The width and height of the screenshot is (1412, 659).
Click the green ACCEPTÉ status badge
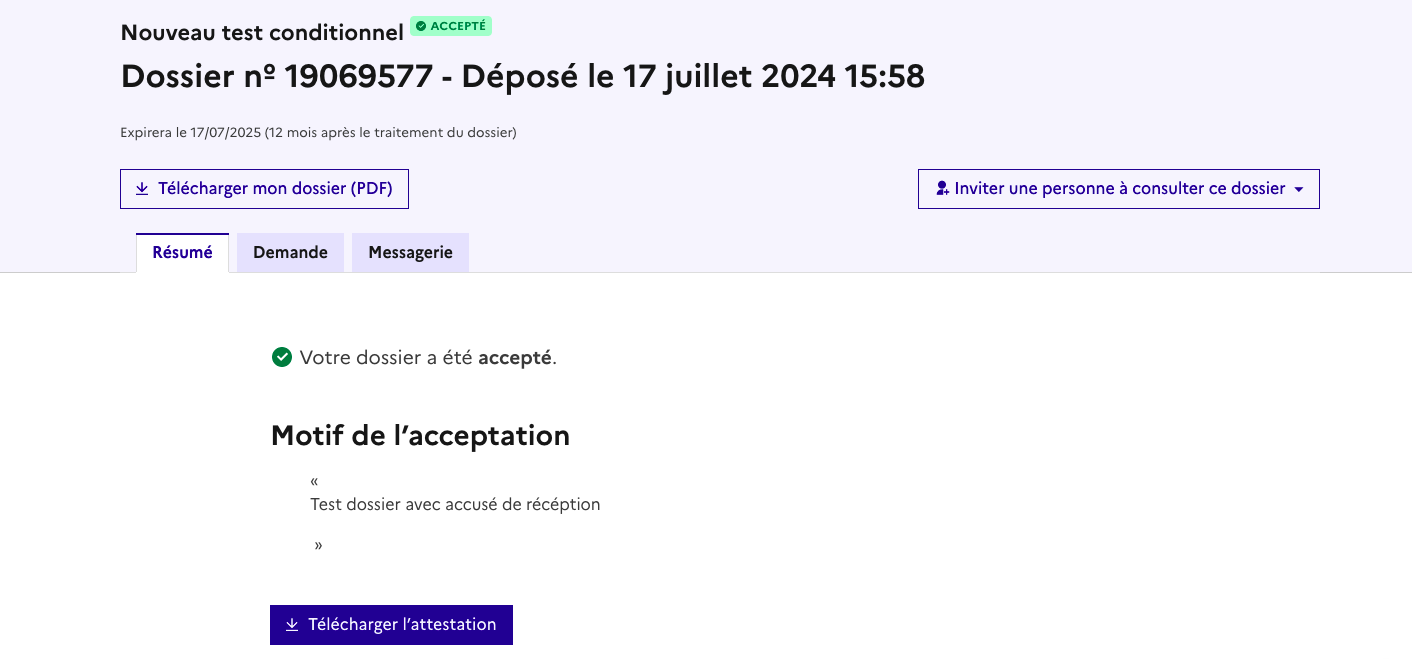451,26
